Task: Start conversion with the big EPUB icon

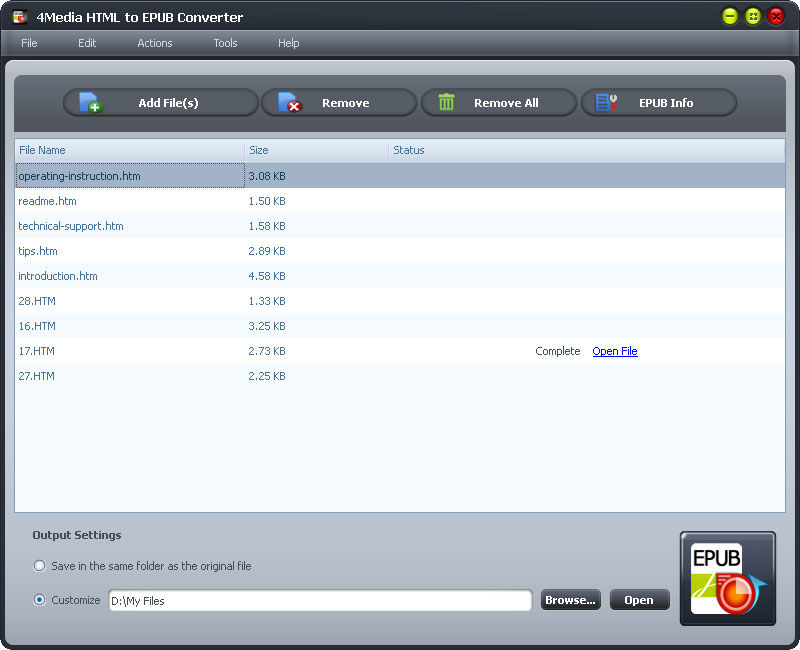Action: tap(728, 579)
